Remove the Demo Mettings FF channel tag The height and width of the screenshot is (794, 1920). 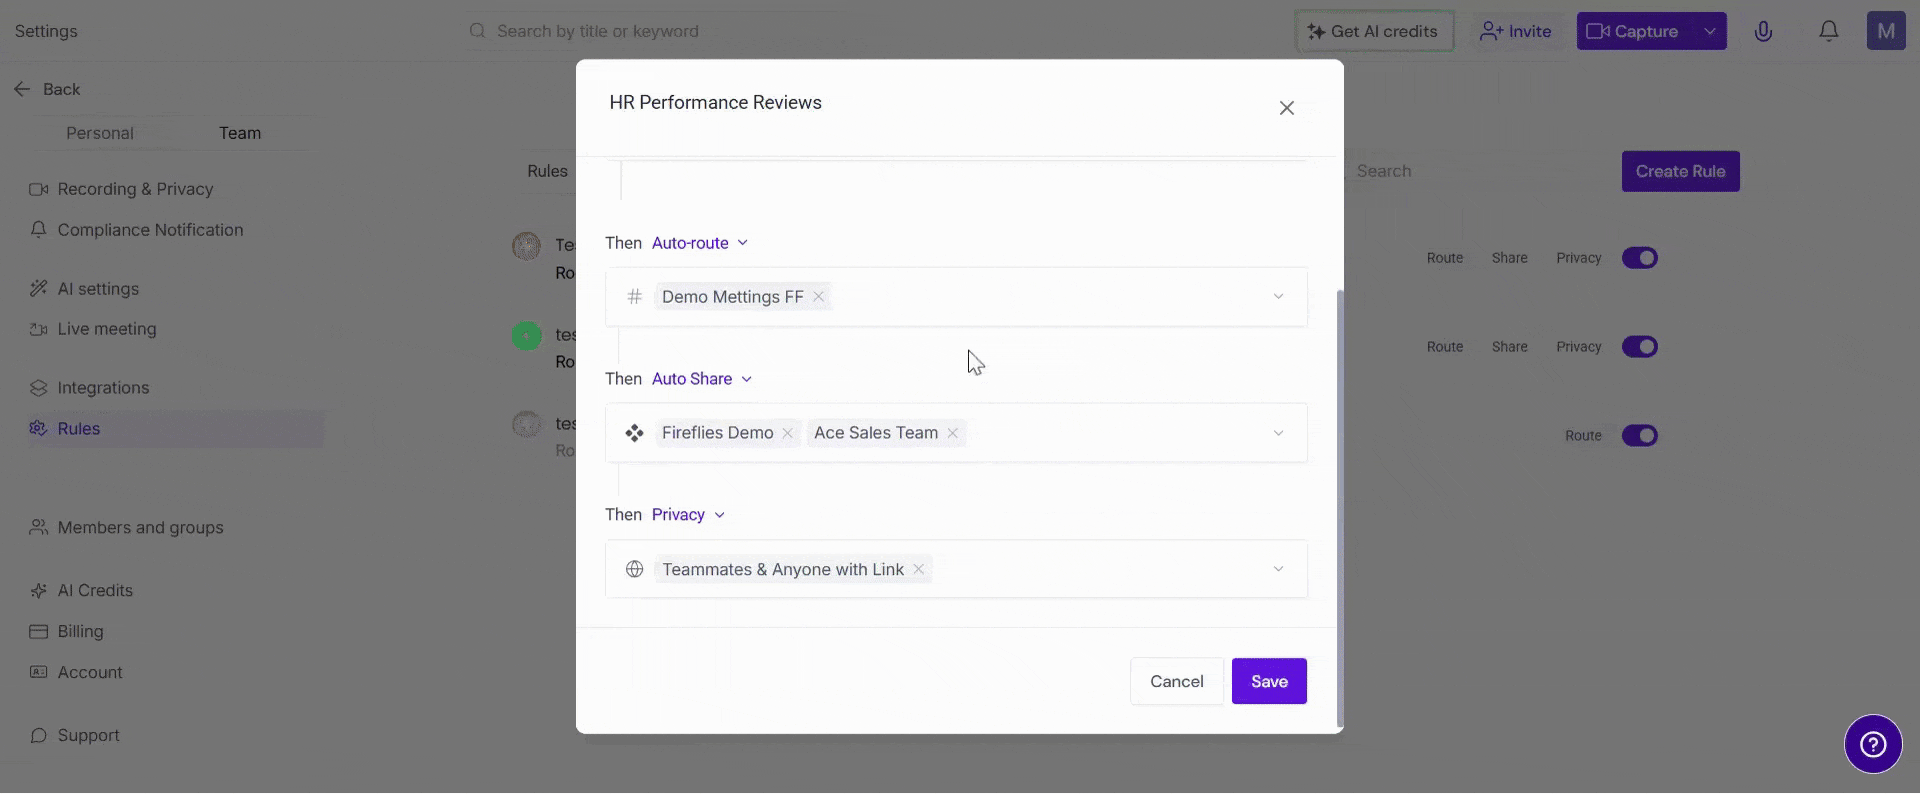818,296
